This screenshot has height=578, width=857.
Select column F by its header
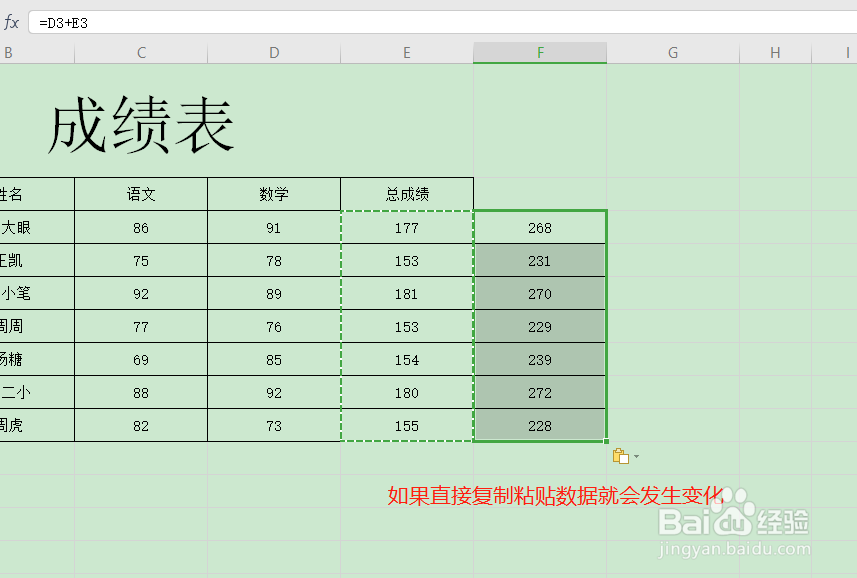tap(540, 52)
